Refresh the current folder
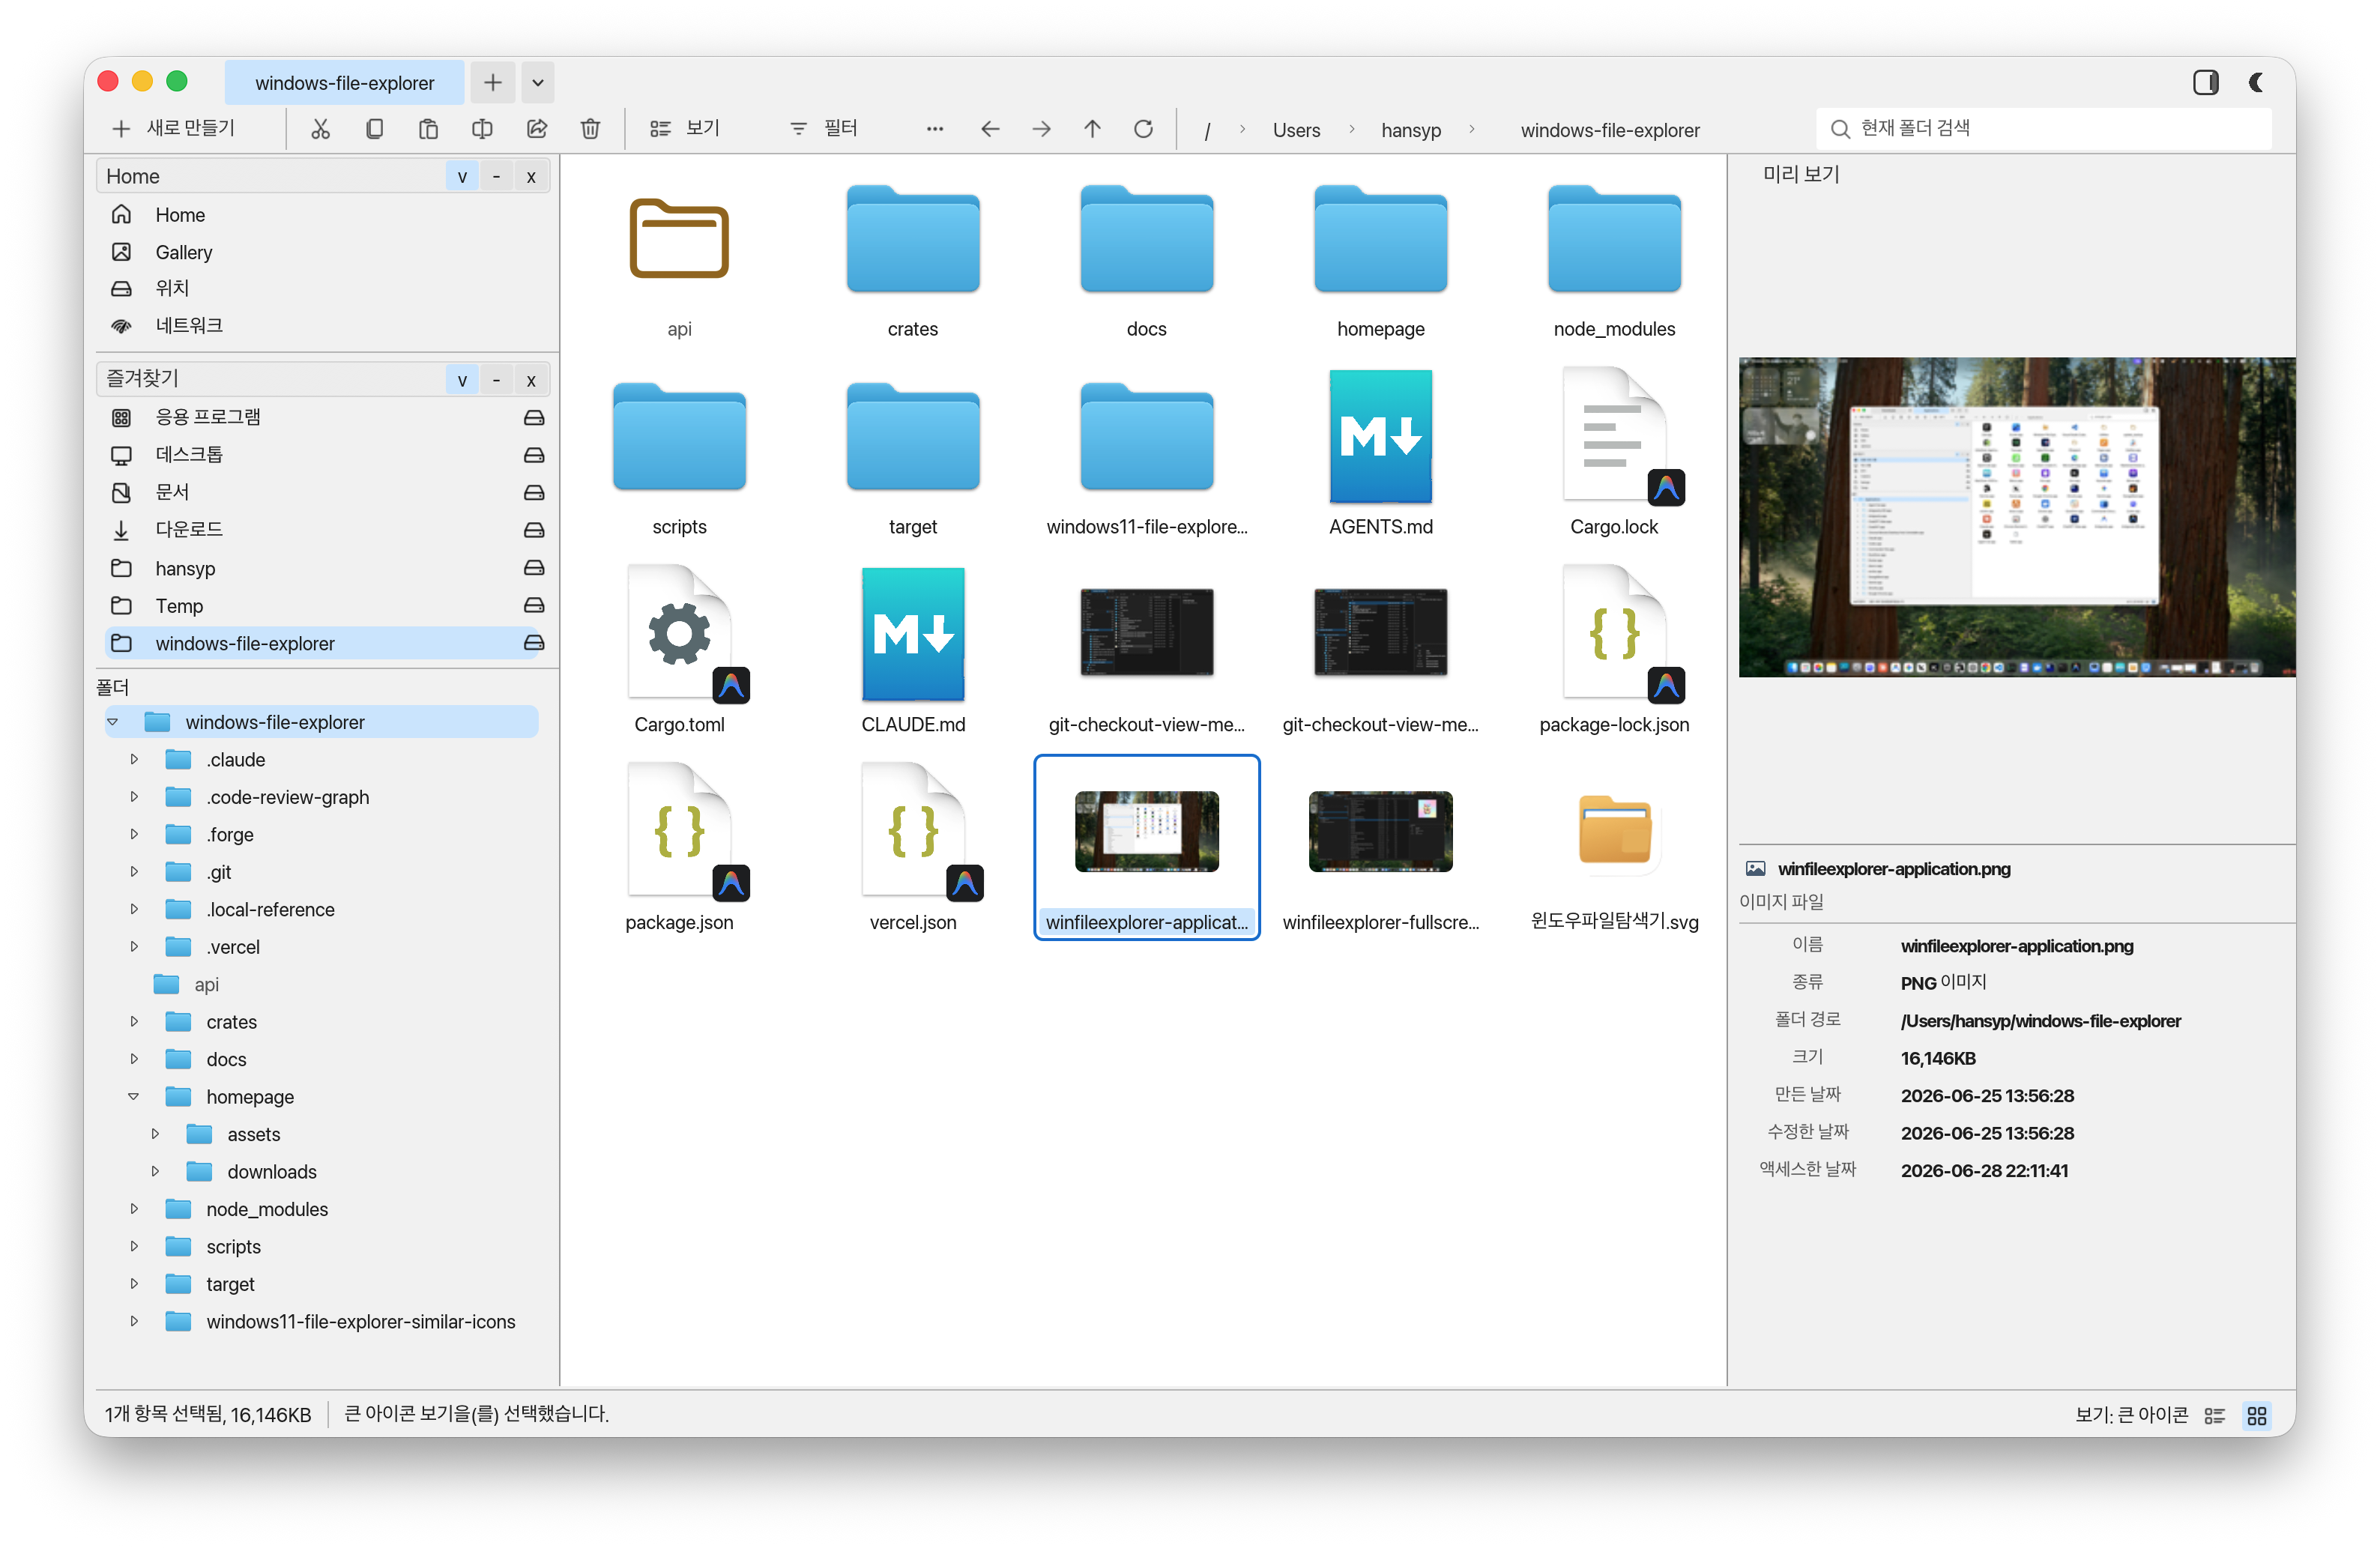 point(1144,129)
